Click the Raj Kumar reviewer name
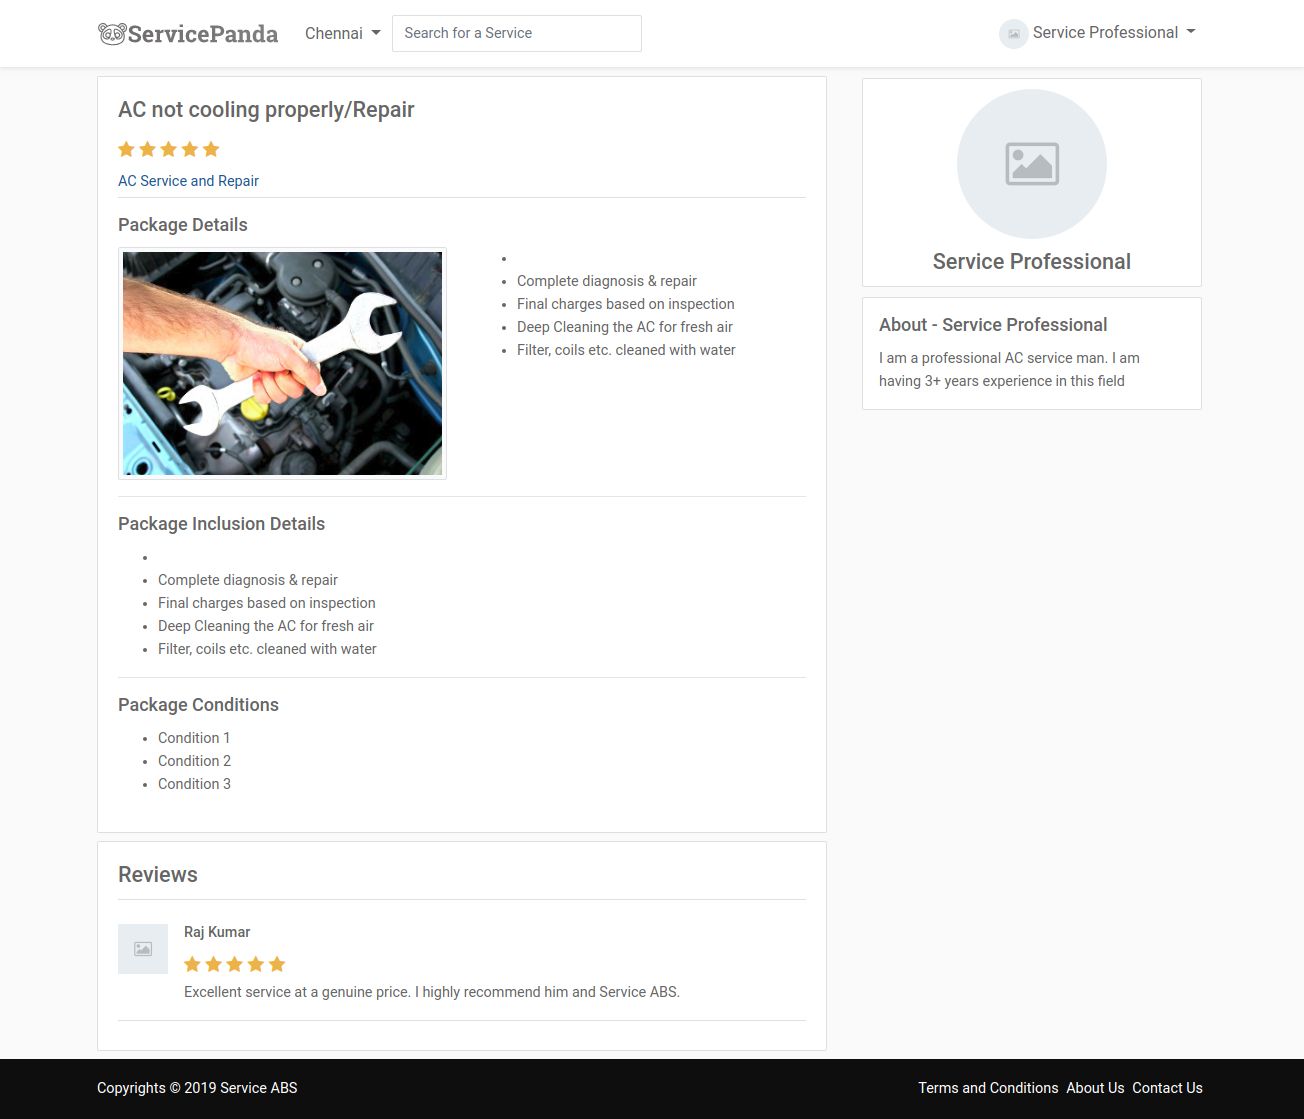 [x=217, y=932]
